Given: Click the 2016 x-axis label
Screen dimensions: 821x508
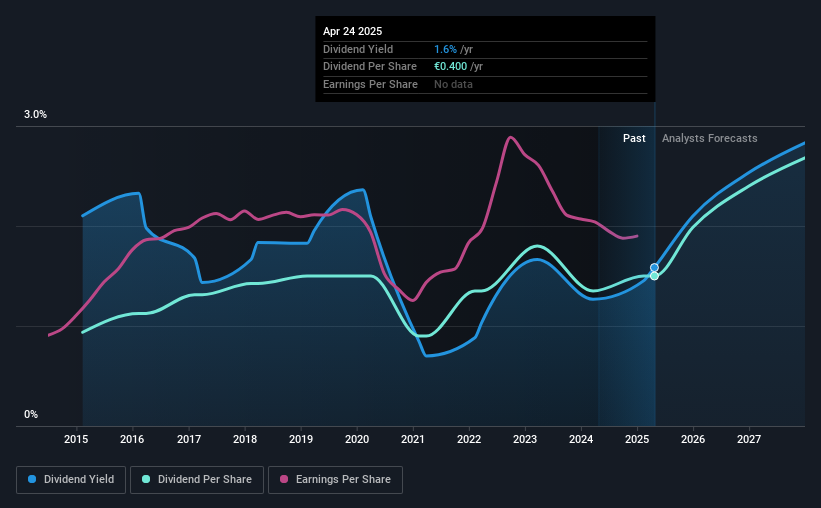Looking at the screenshot, I should [x=132, y=439].
